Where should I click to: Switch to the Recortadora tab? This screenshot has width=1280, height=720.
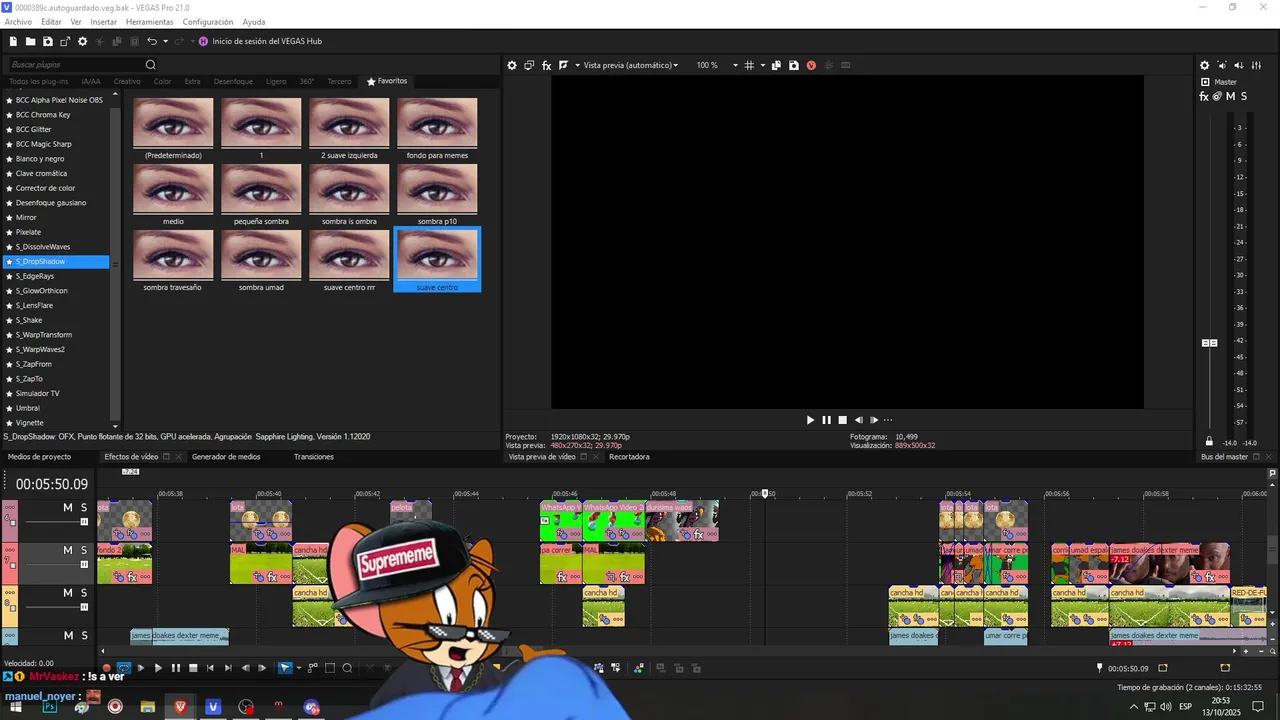(629, 457)
